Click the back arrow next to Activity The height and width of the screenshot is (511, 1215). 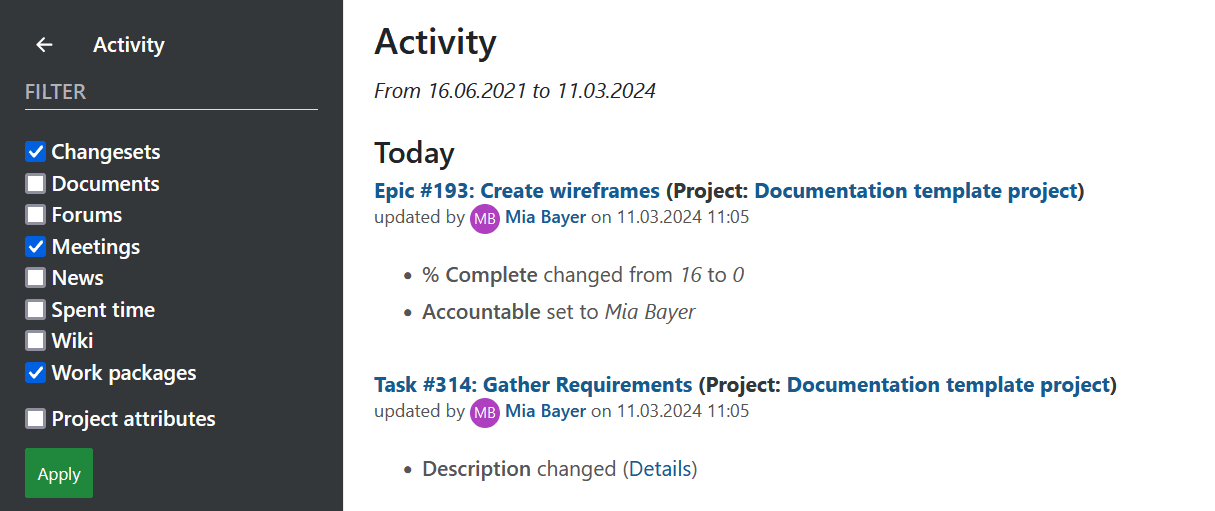[x=44, y=45]
